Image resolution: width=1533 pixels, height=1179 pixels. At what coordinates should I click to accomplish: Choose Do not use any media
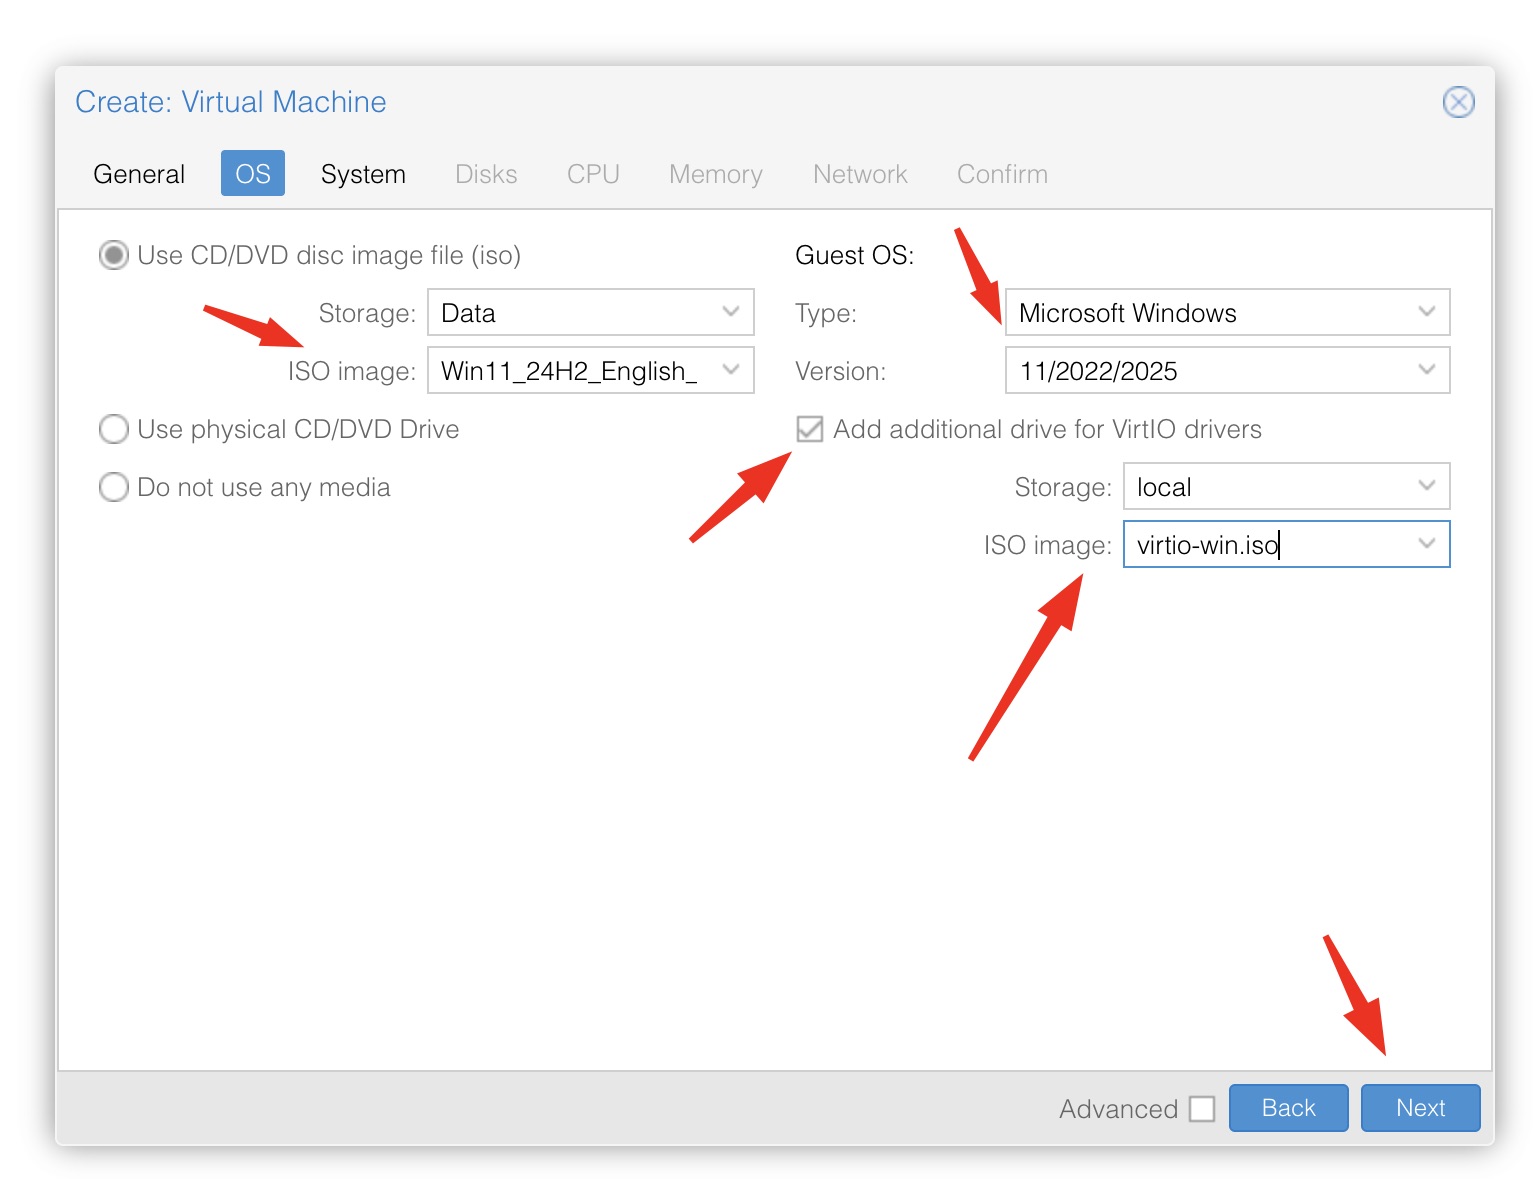[x=114, y=488]
